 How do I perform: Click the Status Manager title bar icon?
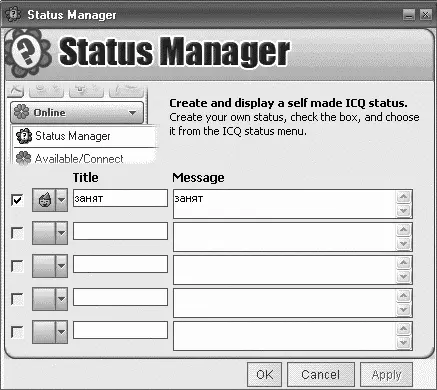[13, 15]
